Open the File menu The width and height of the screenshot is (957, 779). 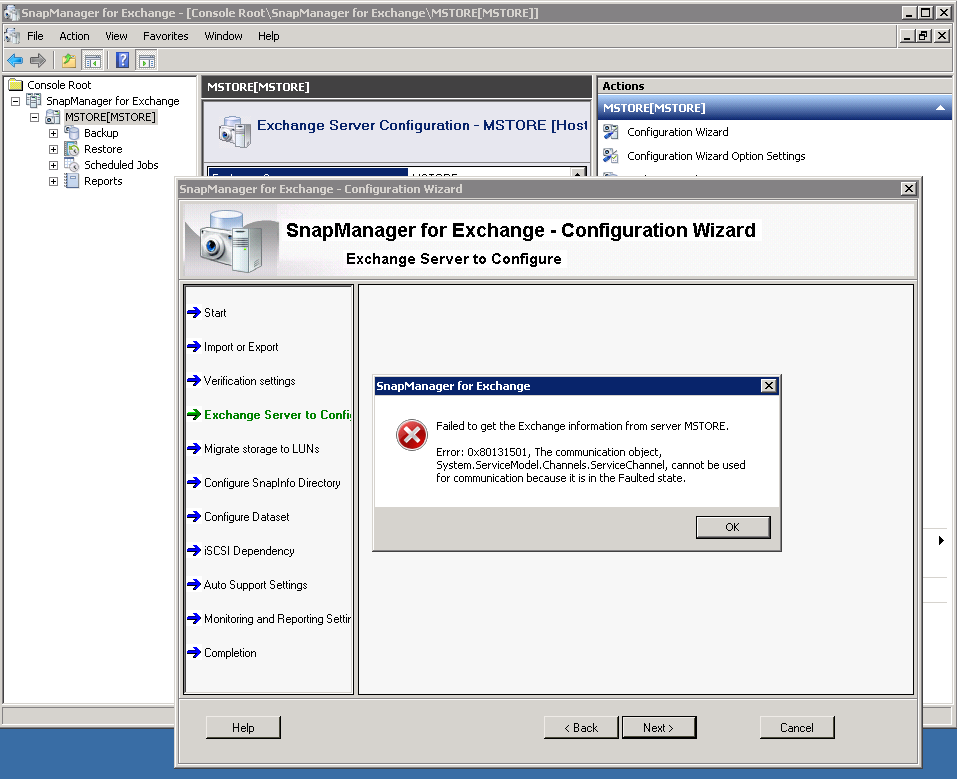tap(35, 36)
